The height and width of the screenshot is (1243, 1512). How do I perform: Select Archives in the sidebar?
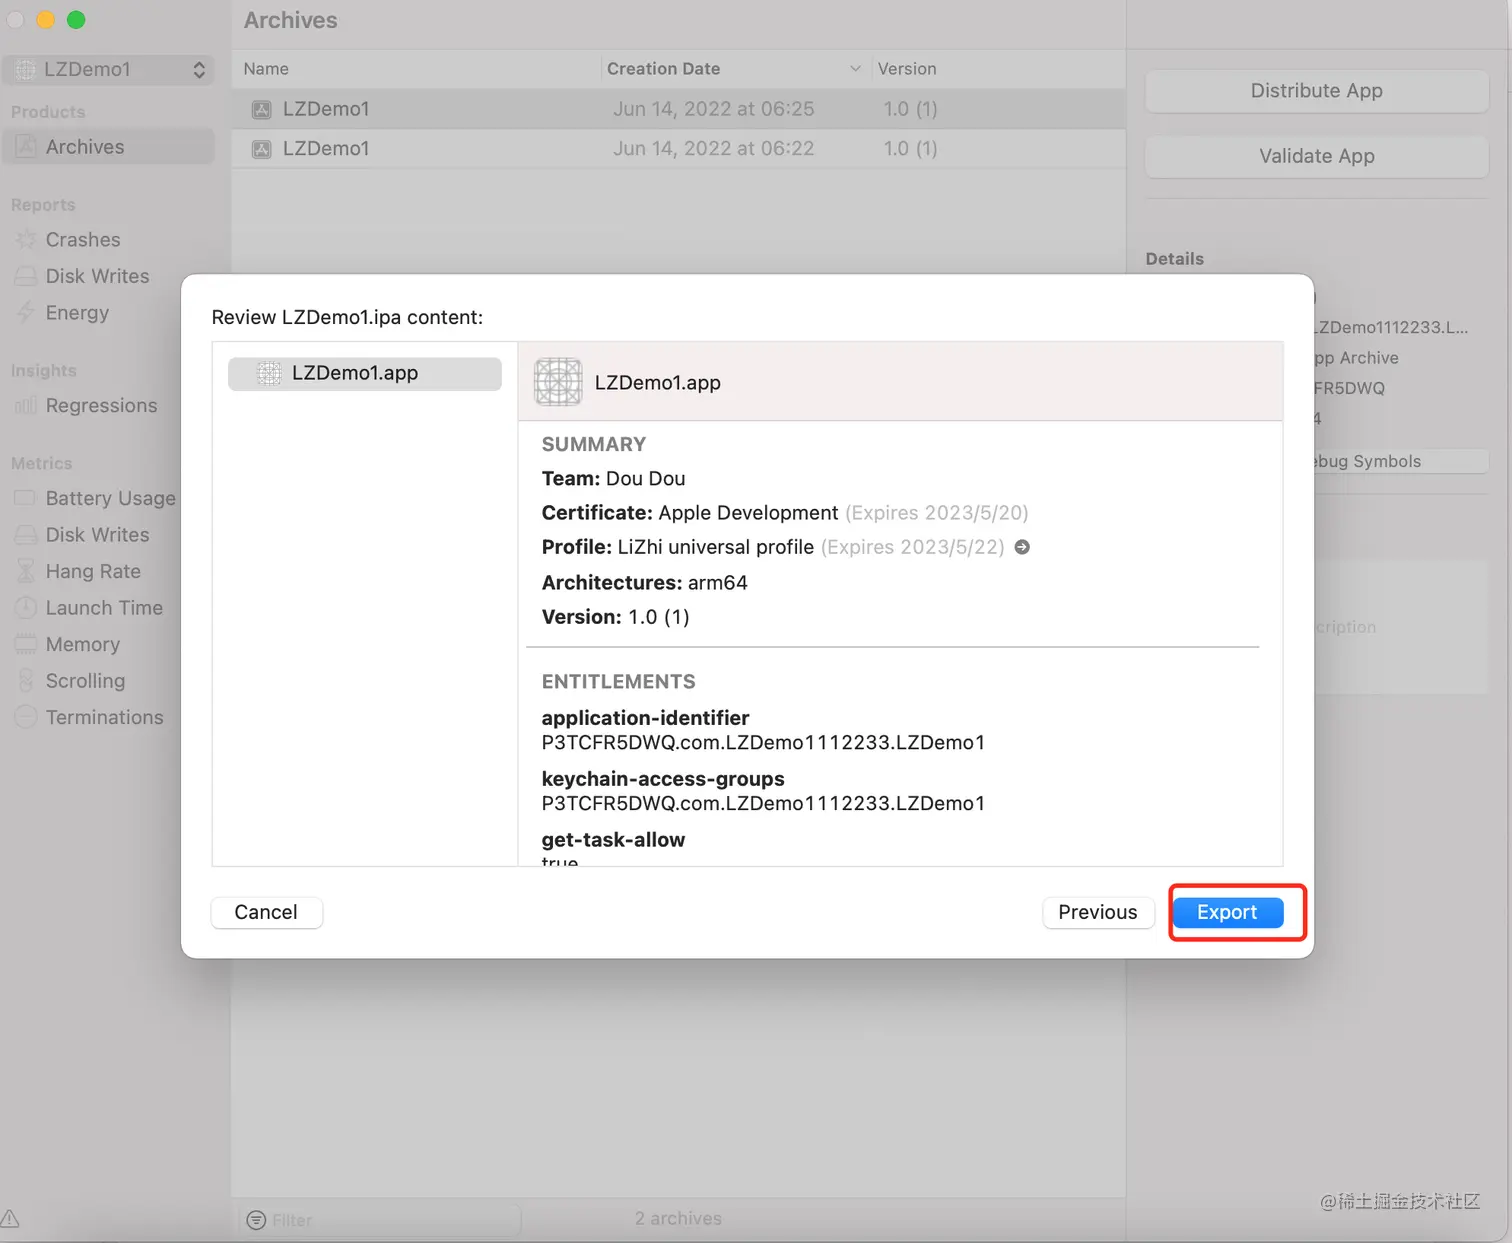[108, 147]
